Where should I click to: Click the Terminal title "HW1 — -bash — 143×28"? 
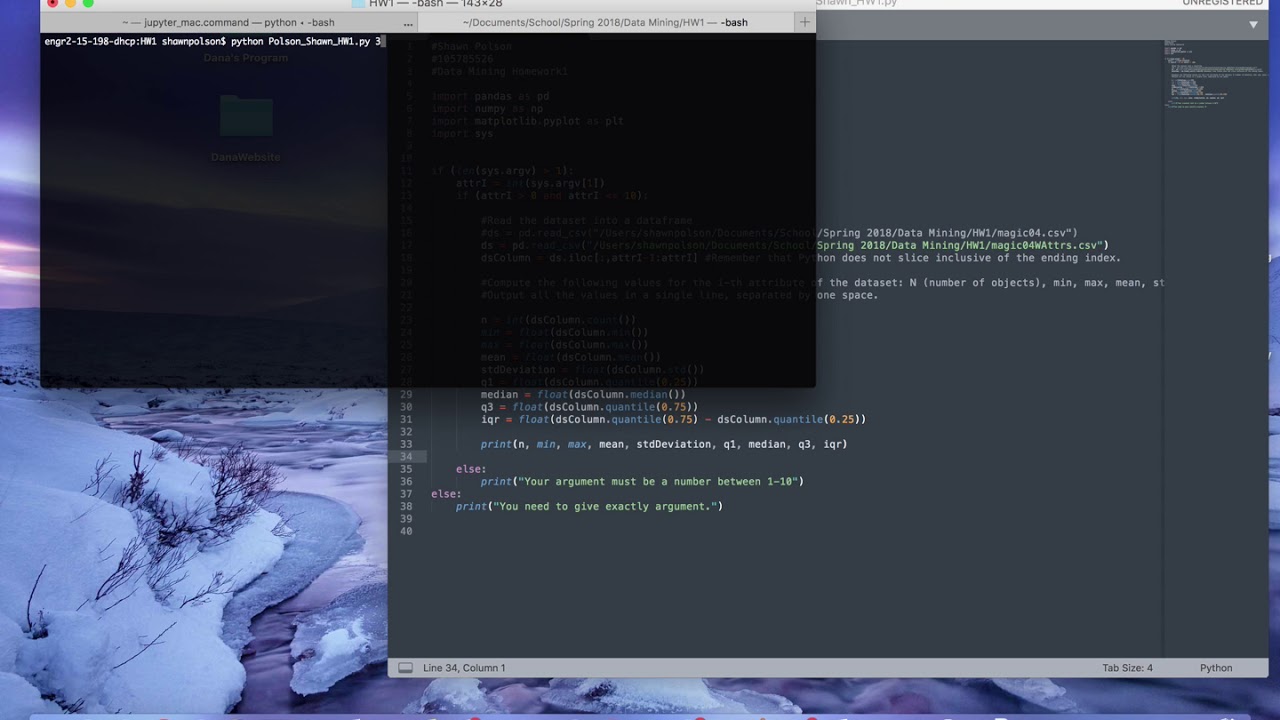[435, 4]
